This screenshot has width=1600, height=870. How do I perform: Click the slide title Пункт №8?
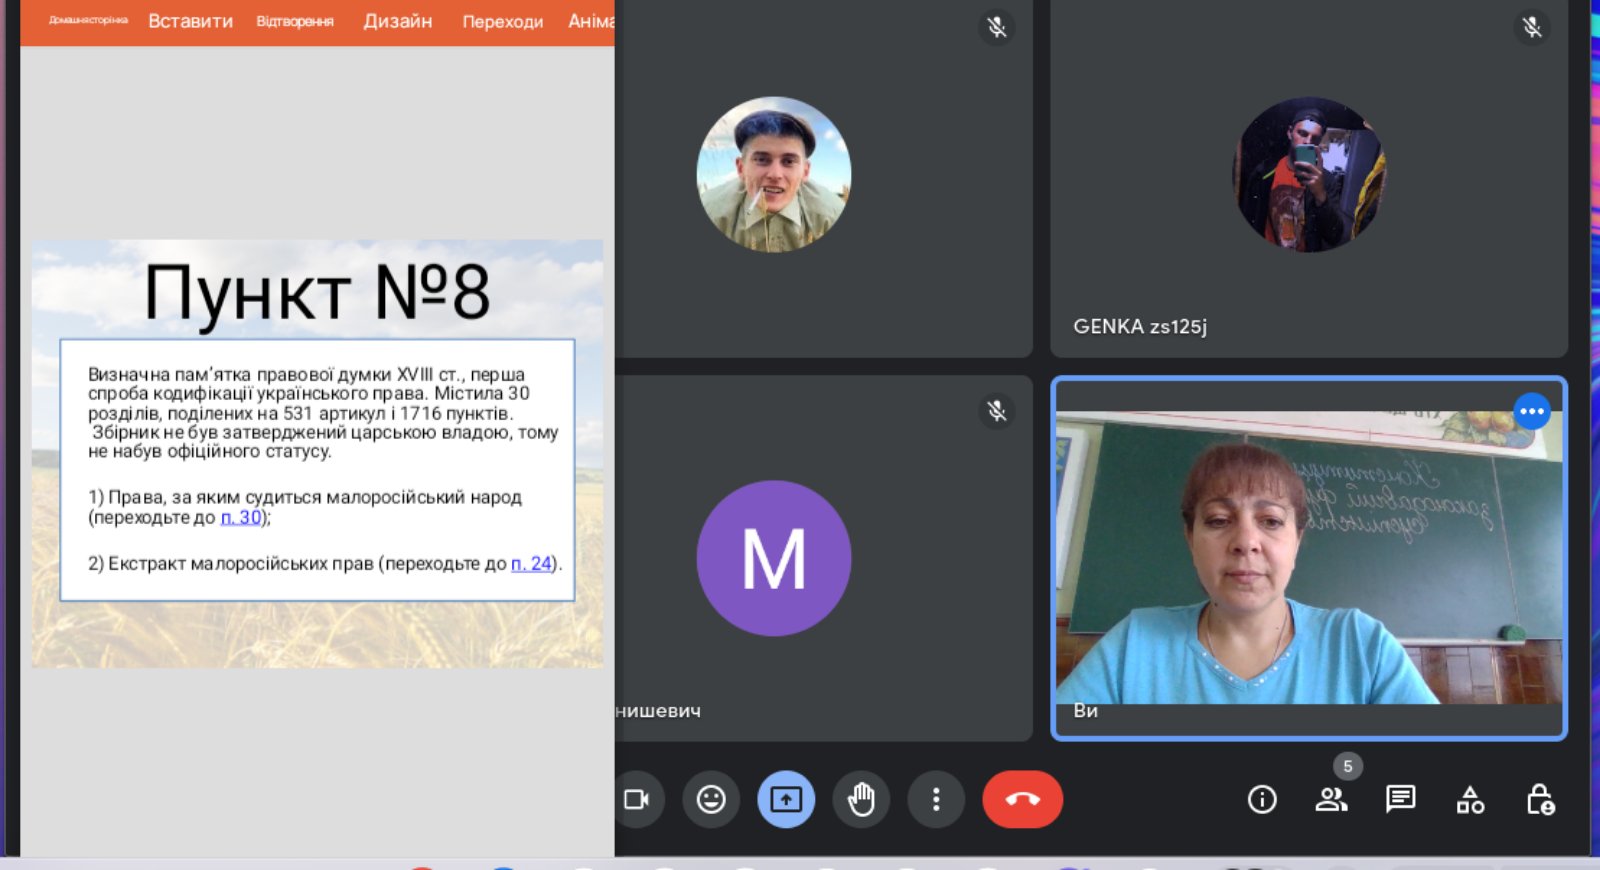[x=317, y=292]
